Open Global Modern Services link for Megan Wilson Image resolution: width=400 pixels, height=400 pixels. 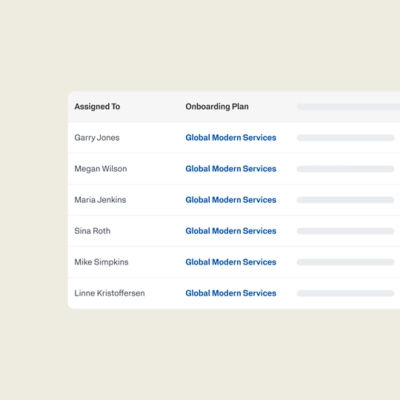pyautogui.click(x=231, y=169)
